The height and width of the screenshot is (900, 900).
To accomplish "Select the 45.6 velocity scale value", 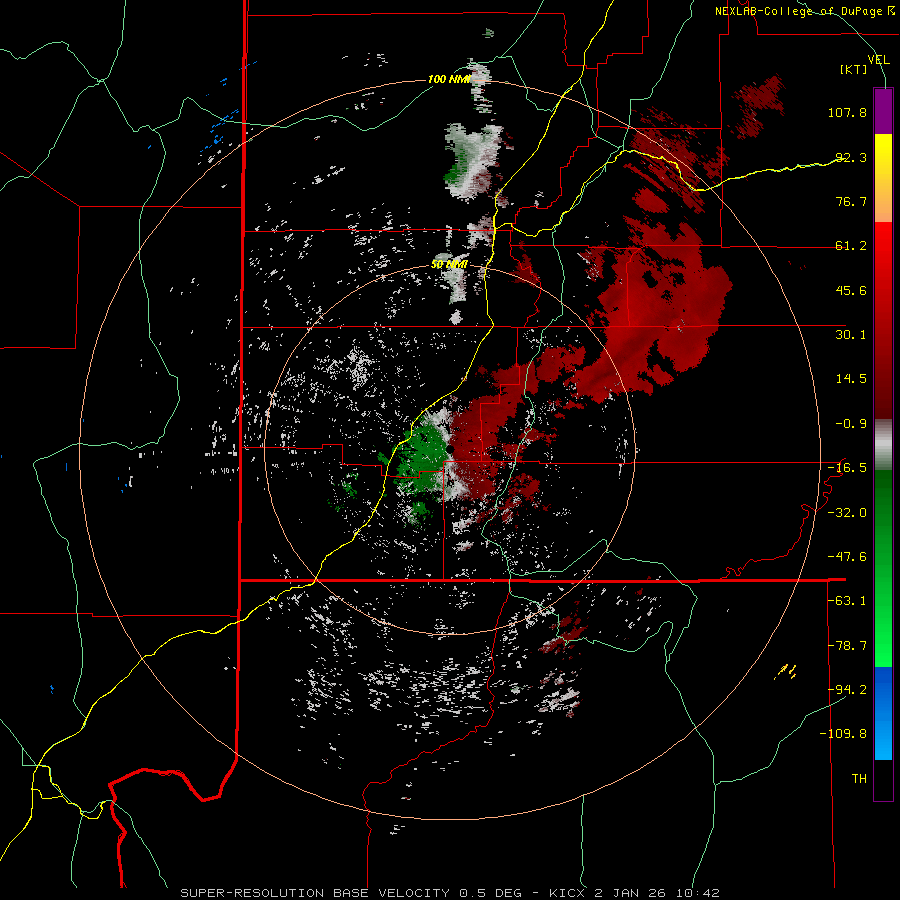I will click(x=851, y=290).
